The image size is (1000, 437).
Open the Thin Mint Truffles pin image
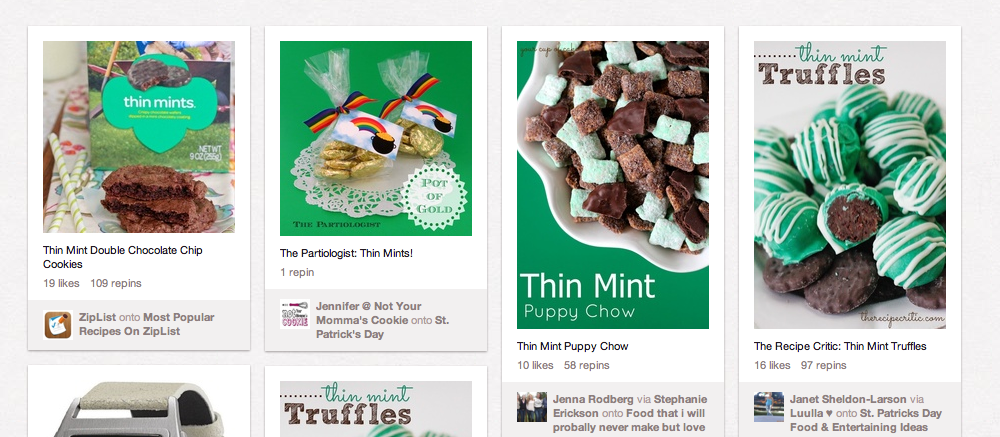pos(849,185)
